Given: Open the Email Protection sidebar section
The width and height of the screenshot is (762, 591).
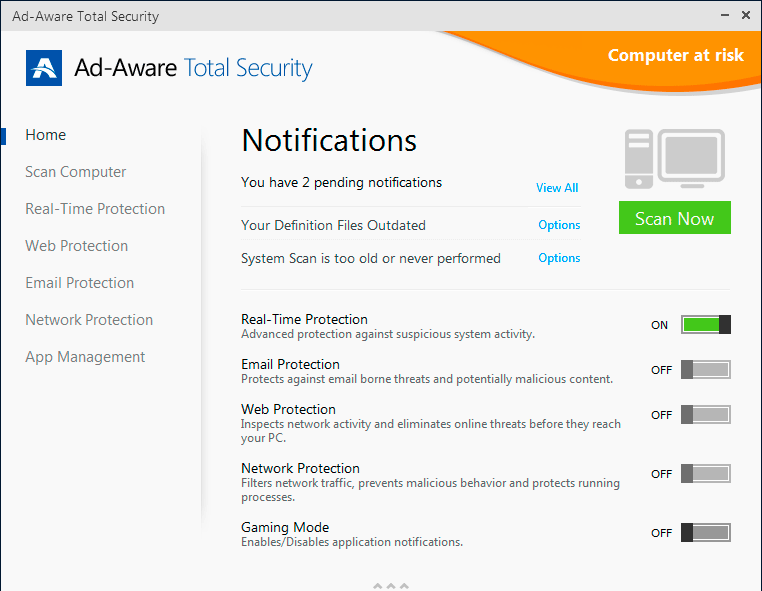Looking at the screenshot, I should 80,283.
